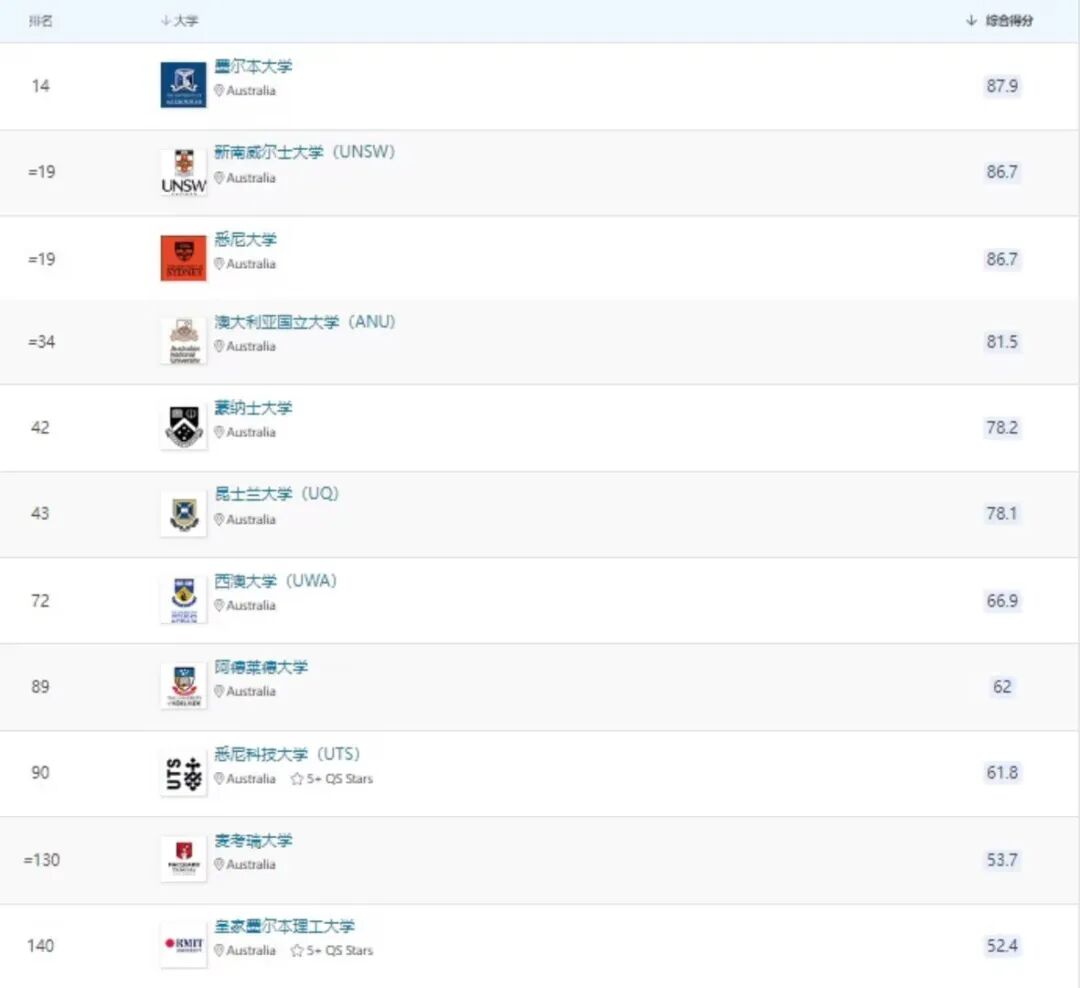Click the ANU crest logo
1080x988 pixels.
[183, 341]
